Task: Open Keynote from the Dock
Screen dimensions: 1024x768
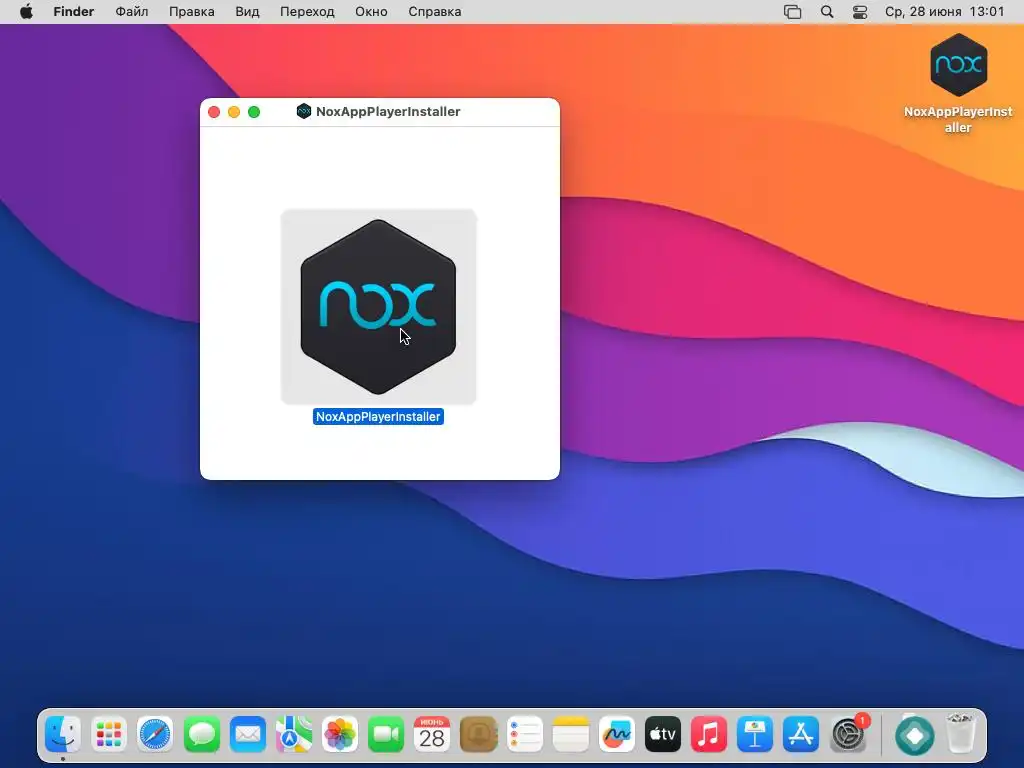Action: point(755,734)
